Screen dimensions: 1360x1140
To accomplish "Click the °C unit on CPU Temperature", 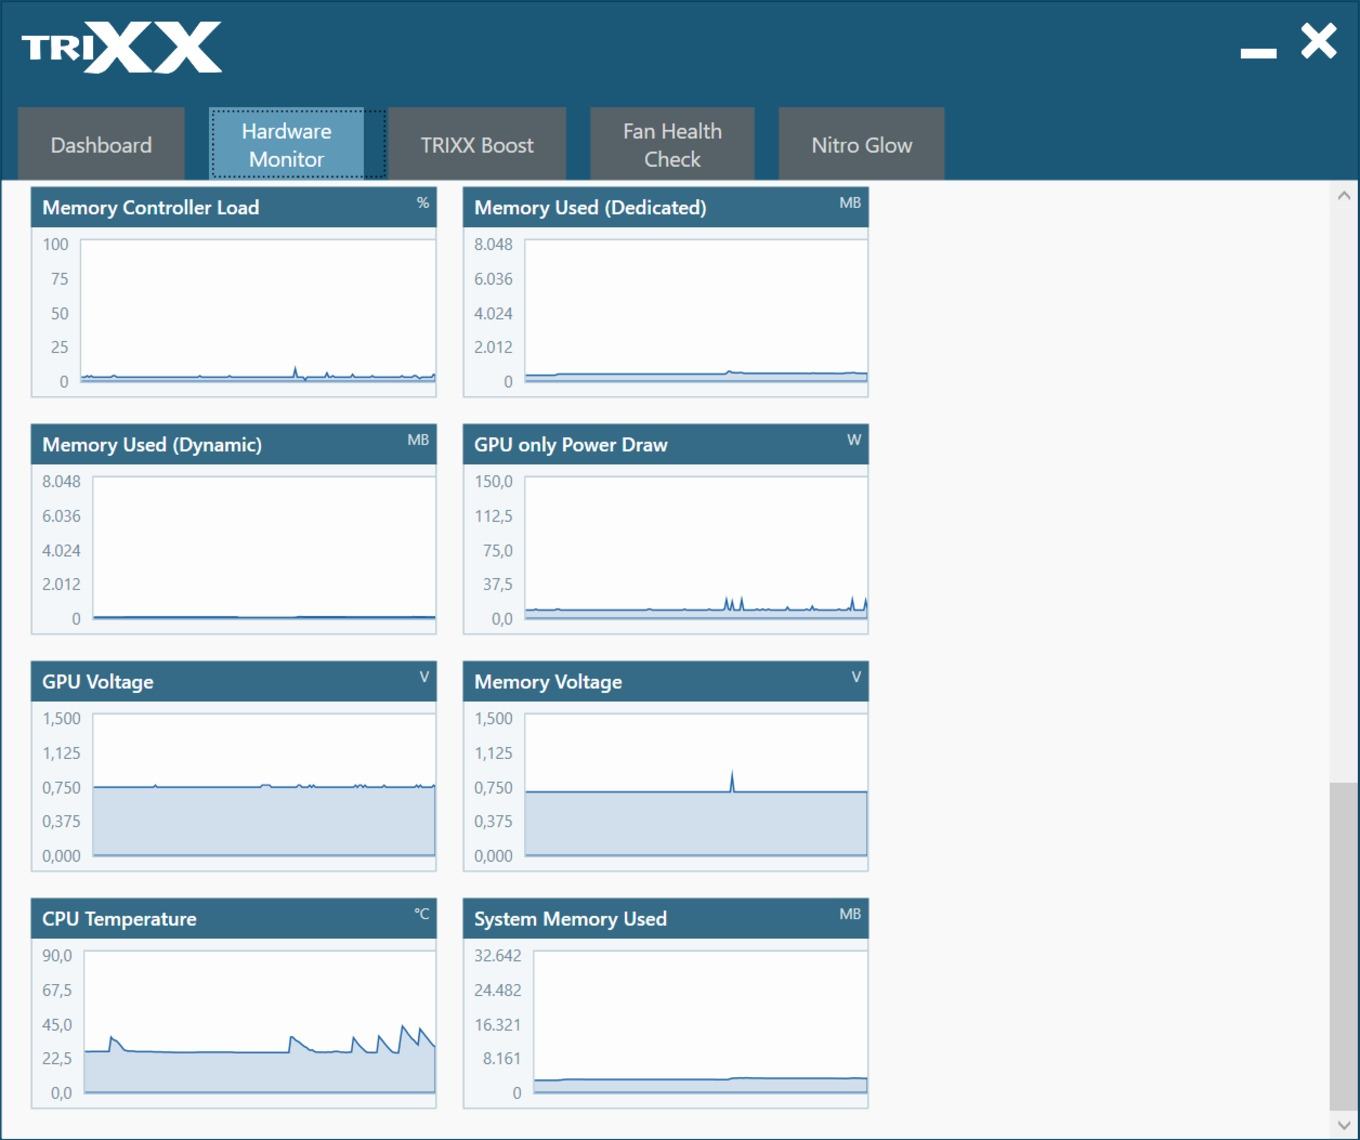I will [422, 914].
